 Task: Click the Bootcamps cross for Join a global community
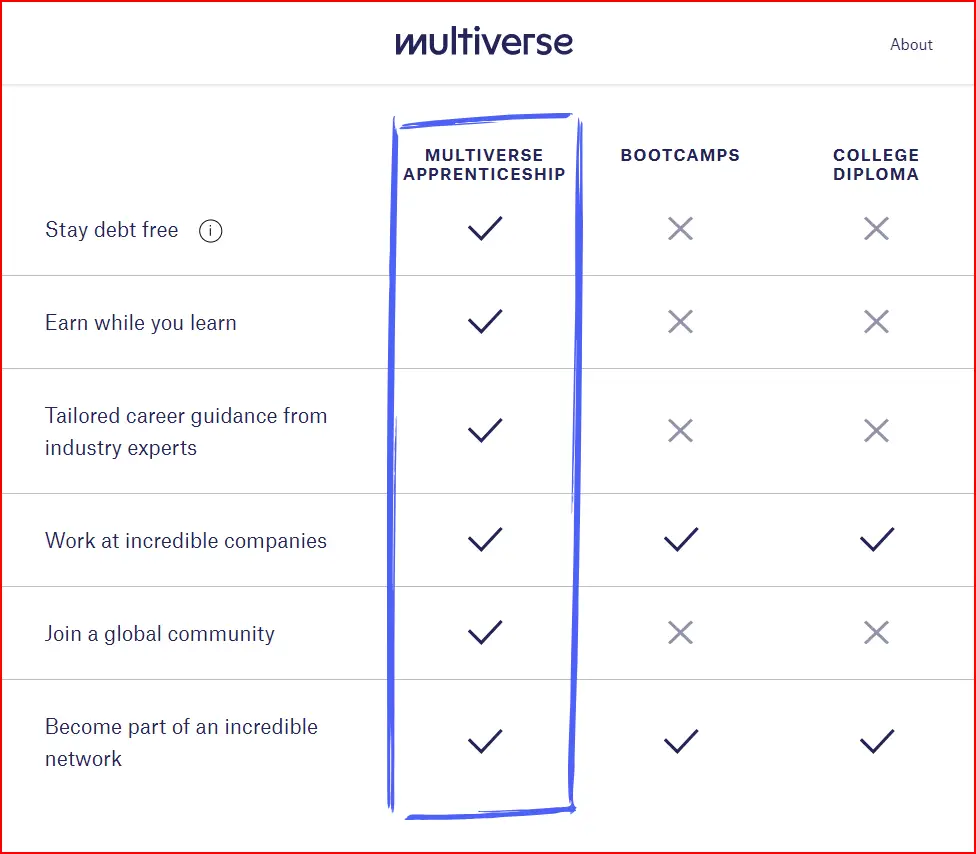680,632
